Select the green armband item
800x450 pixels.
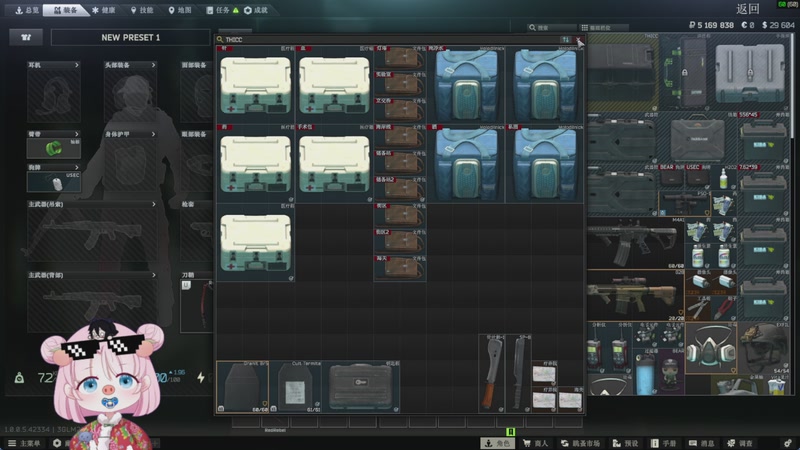pos(54,148)
